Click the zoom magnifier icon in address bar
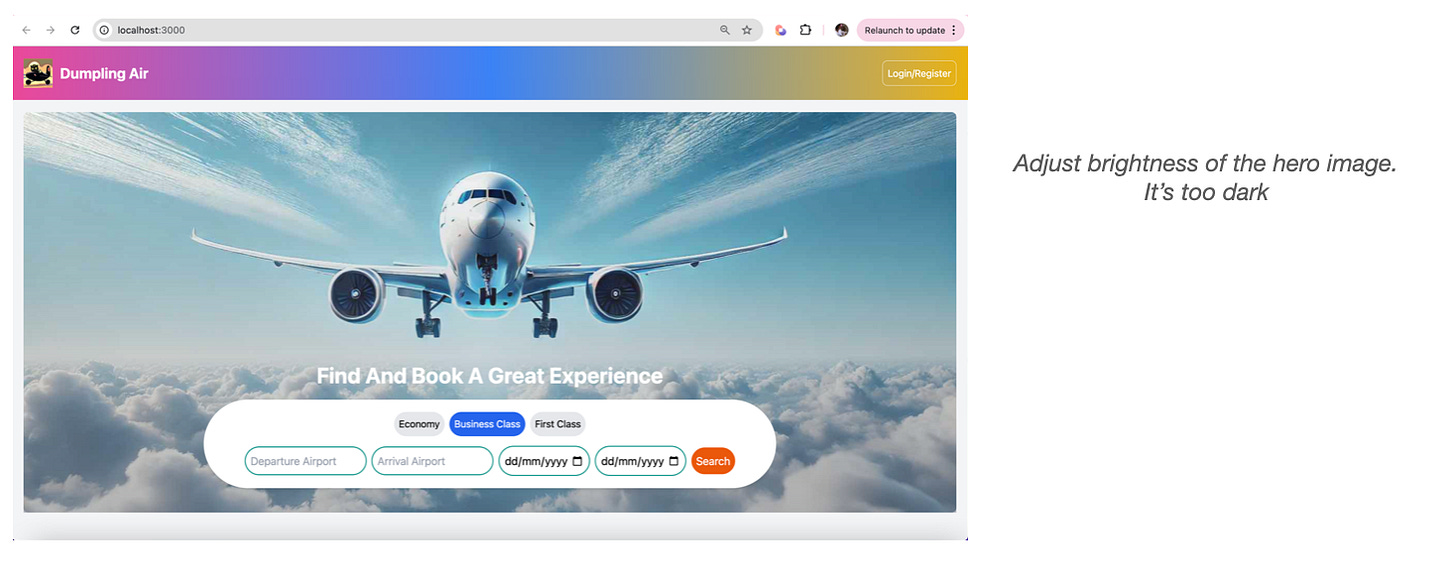 (x=725, y=30)
